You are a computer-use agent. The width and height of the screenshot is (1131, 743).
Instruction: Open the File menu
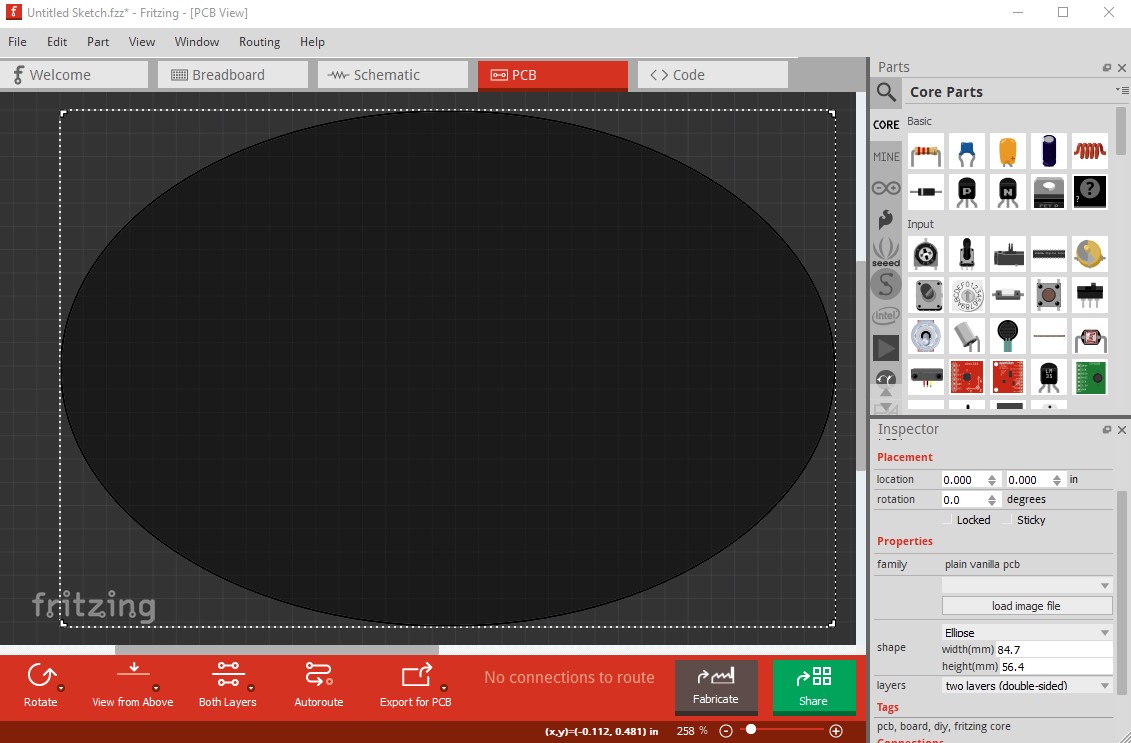click(x=17, y=42)
